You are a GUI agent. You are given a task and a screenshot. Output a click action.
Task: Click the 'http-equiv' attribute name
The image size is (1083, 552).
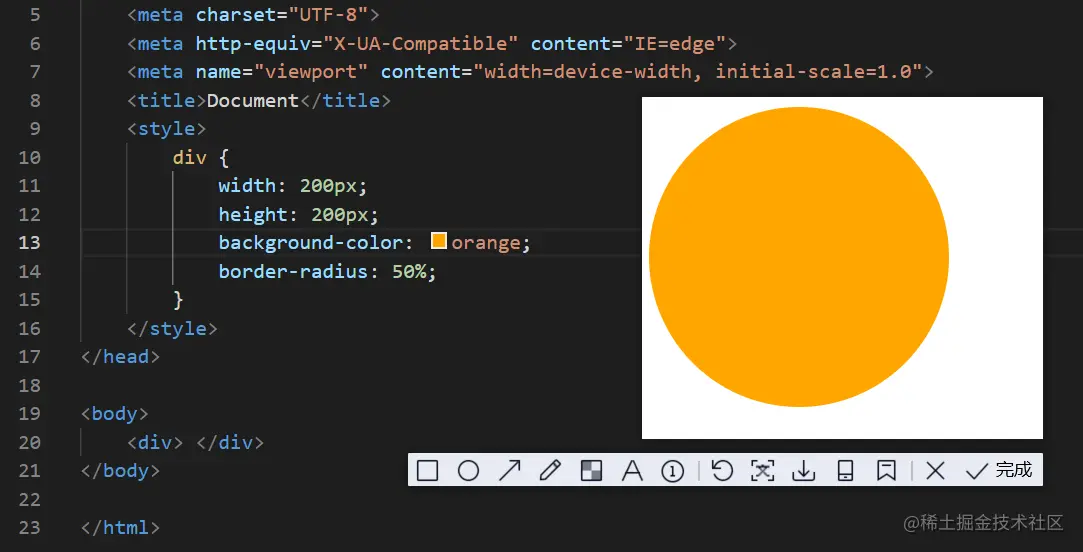253,44
